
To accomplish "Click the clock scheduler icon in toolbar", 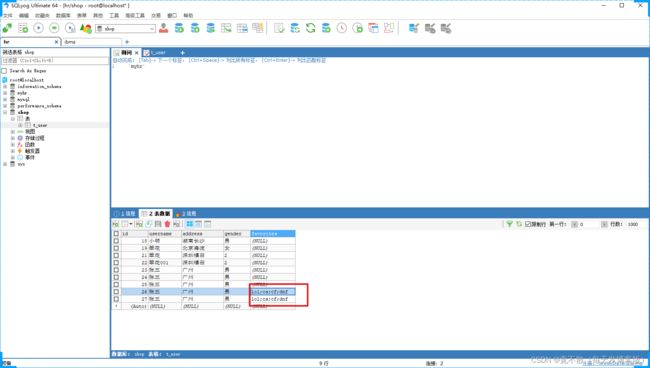I will point(342,28).
